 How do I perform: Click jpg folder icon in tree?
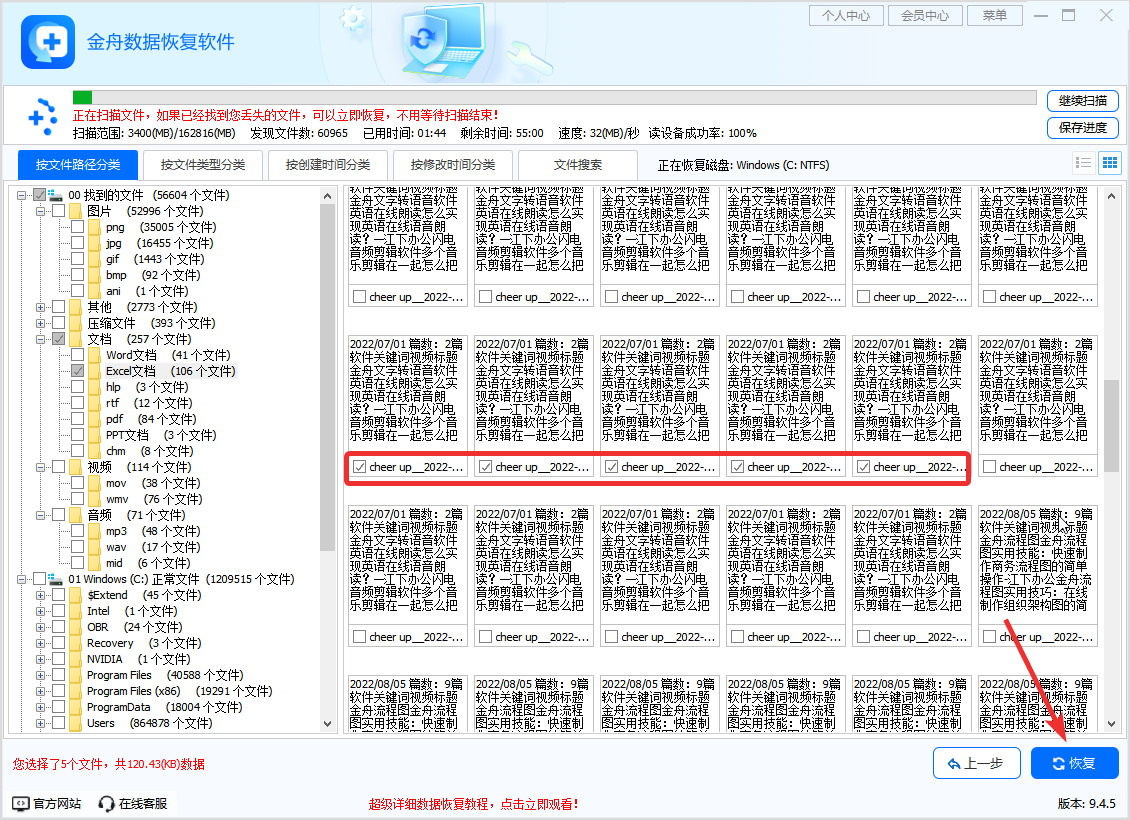pyautogui.click(x=94, y=243)
